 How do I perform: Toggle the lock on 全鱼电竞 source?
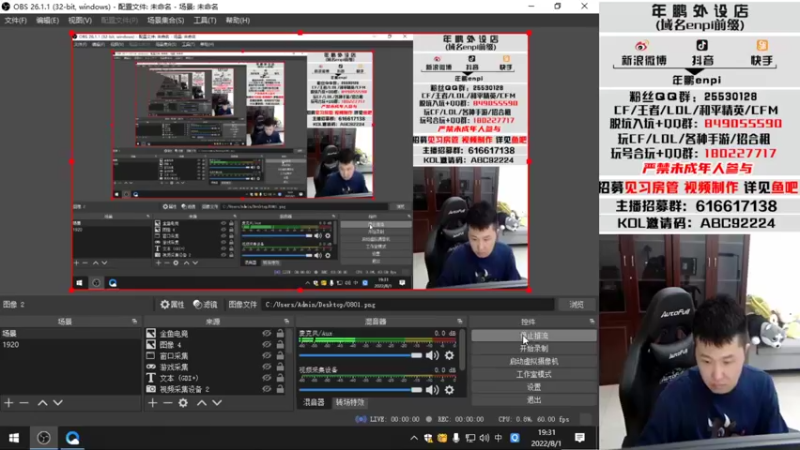point(280,333)
